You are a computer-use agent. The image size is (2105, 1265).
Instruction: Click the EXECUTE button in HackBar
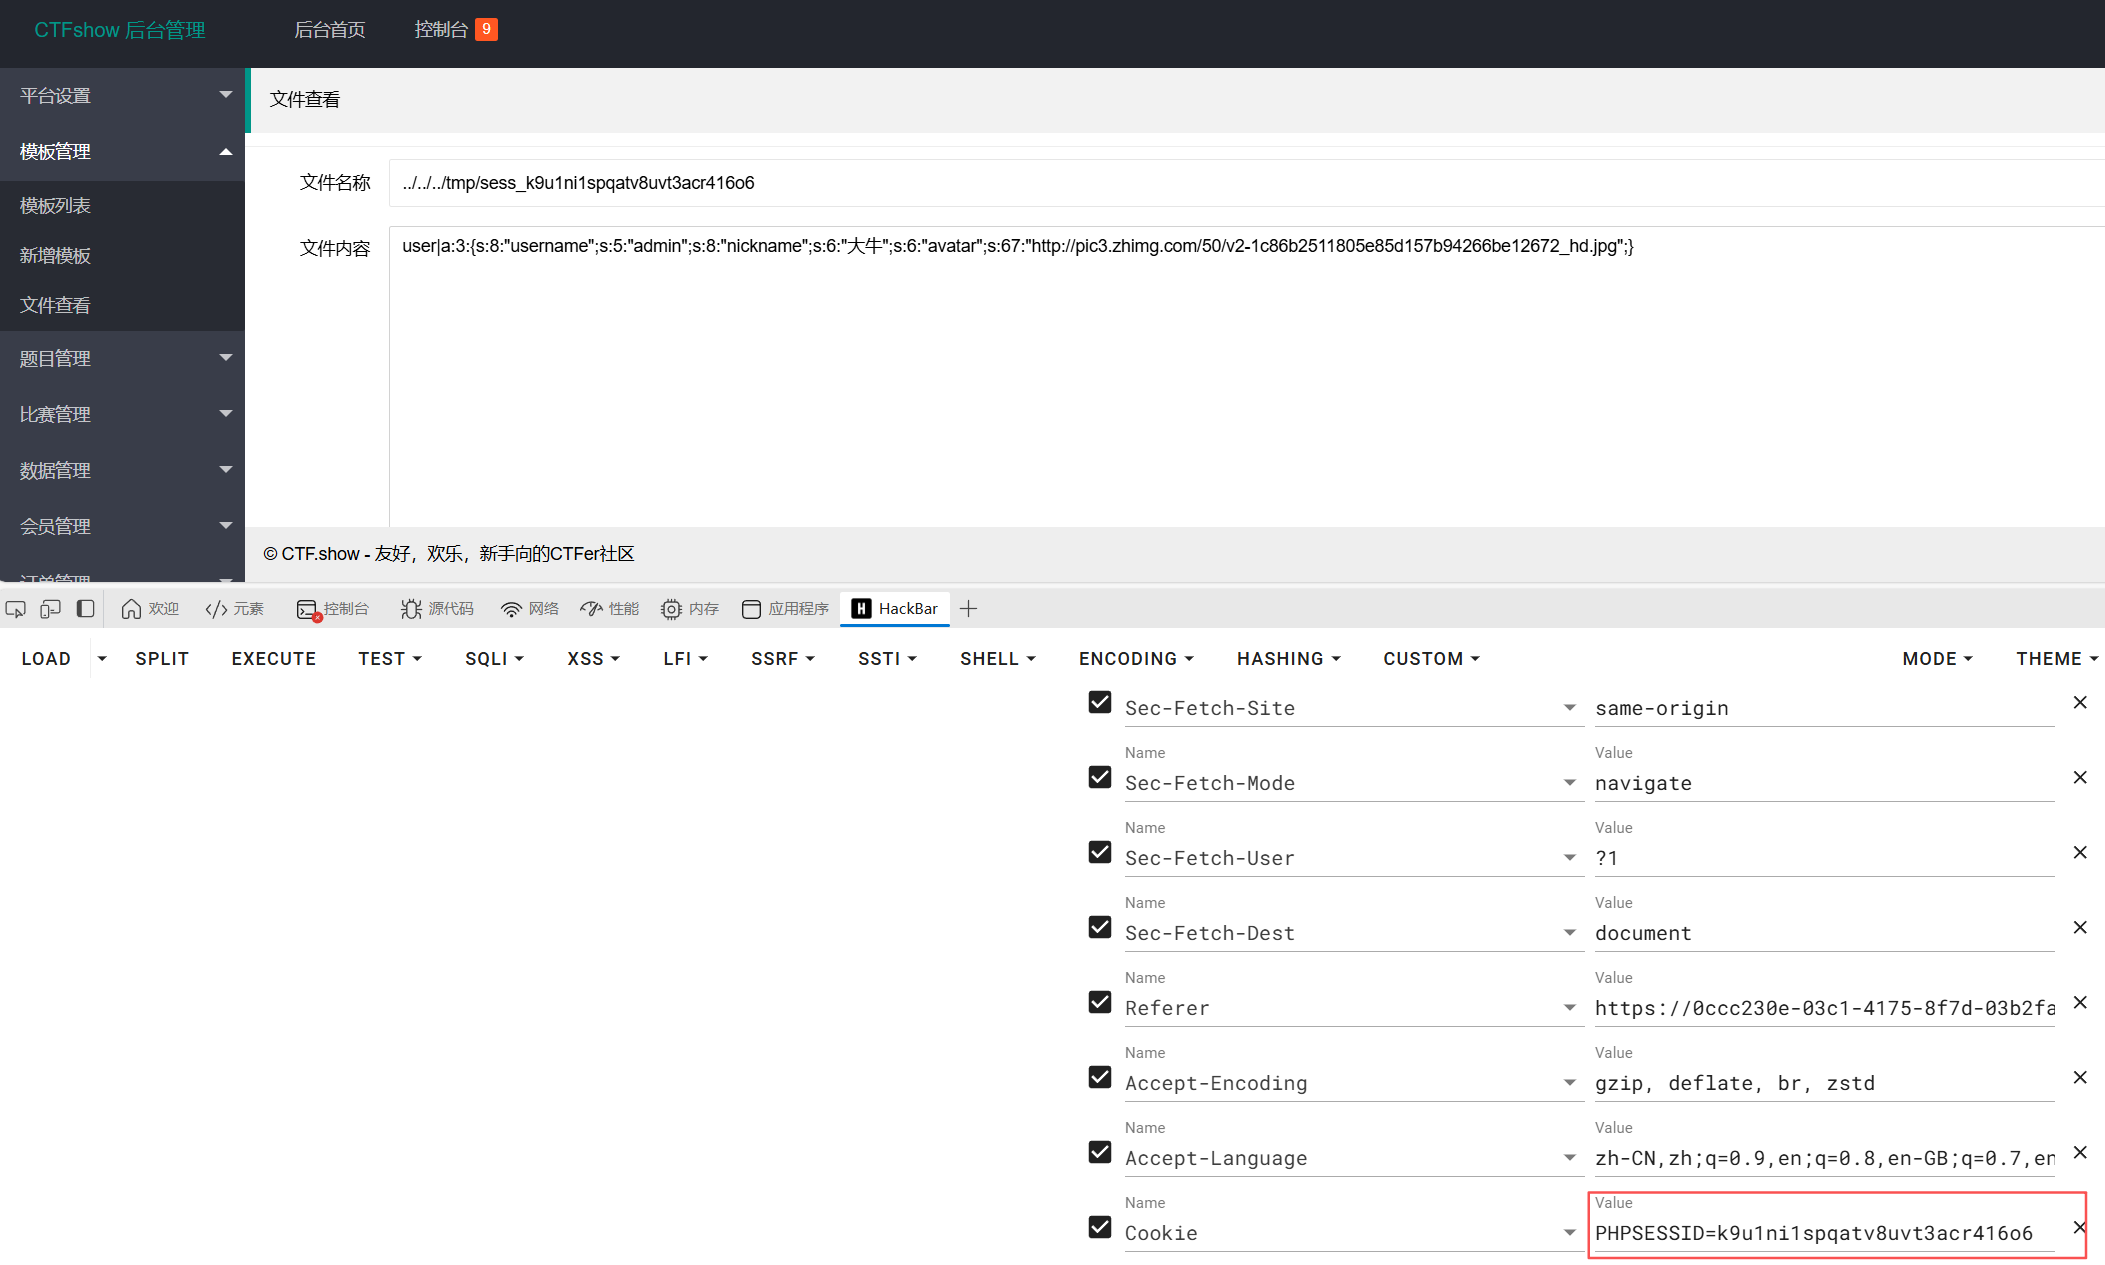tap(274, 659)
